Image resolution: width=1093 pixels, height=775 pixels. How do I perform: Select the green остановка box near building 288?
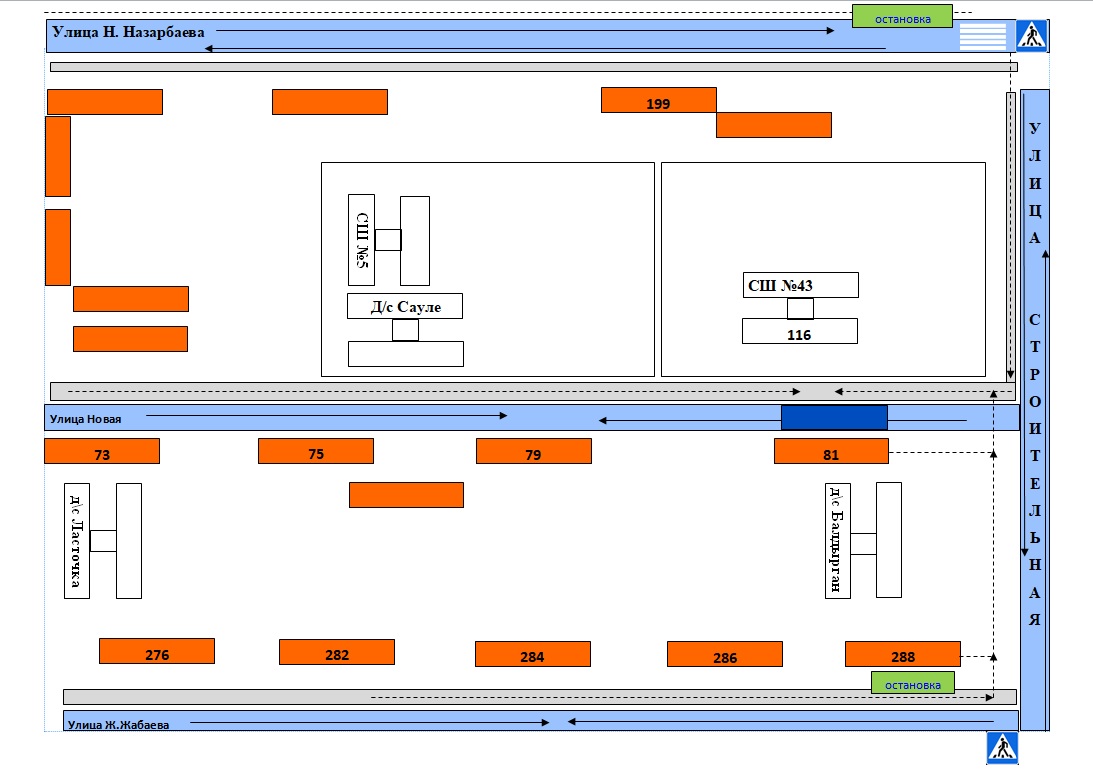click(912, 683)
